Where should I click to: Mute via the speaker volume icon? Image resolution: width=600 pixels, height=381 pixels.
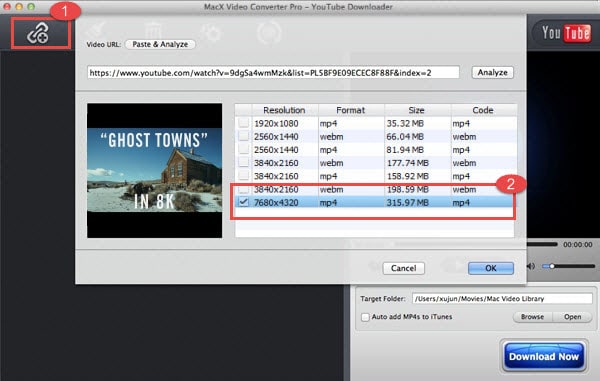(530, 266)
